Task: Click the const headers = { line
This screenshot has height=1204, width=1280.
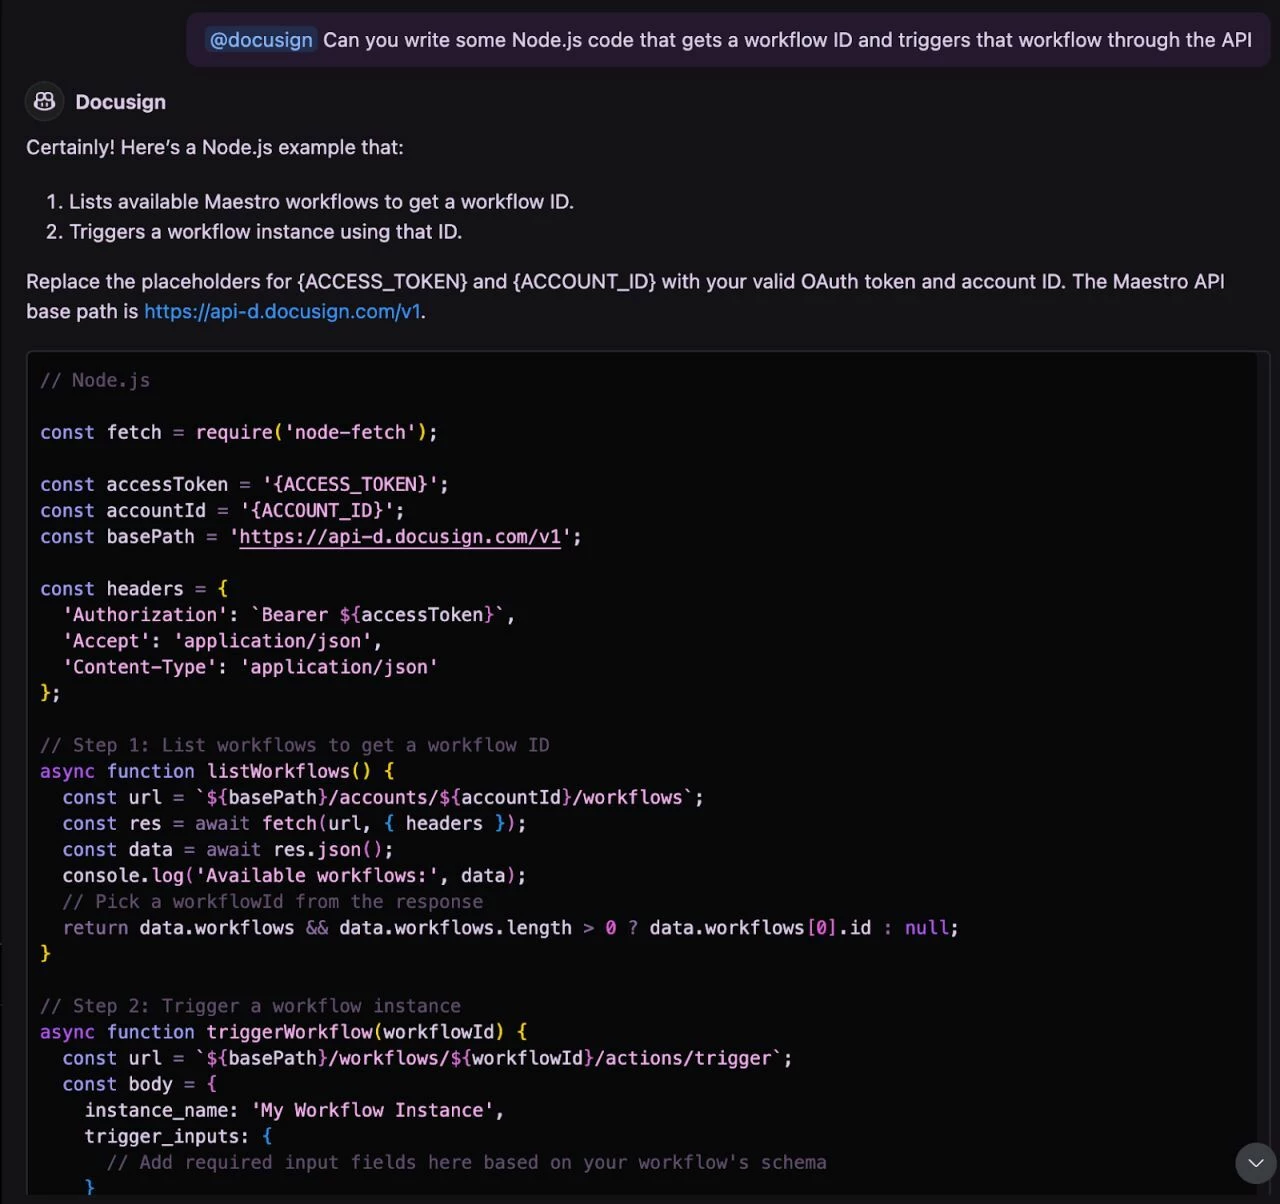Action: click(x=134, y=589)
